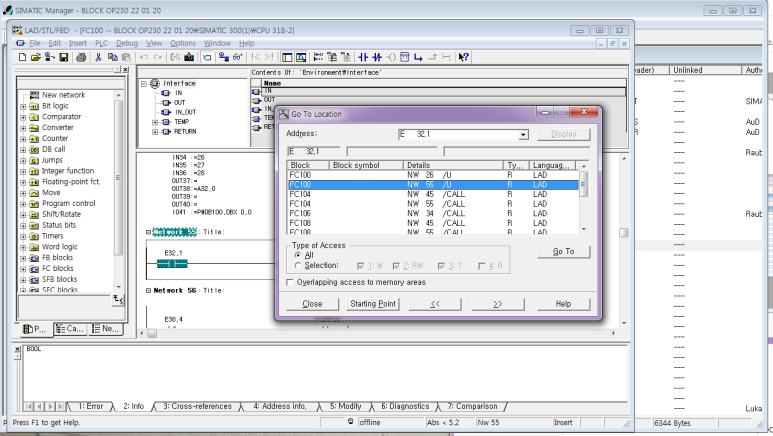Click the horizontal scrollbar thumb in editor
This screenshot has width=773, height=436.
click(152, 333)
